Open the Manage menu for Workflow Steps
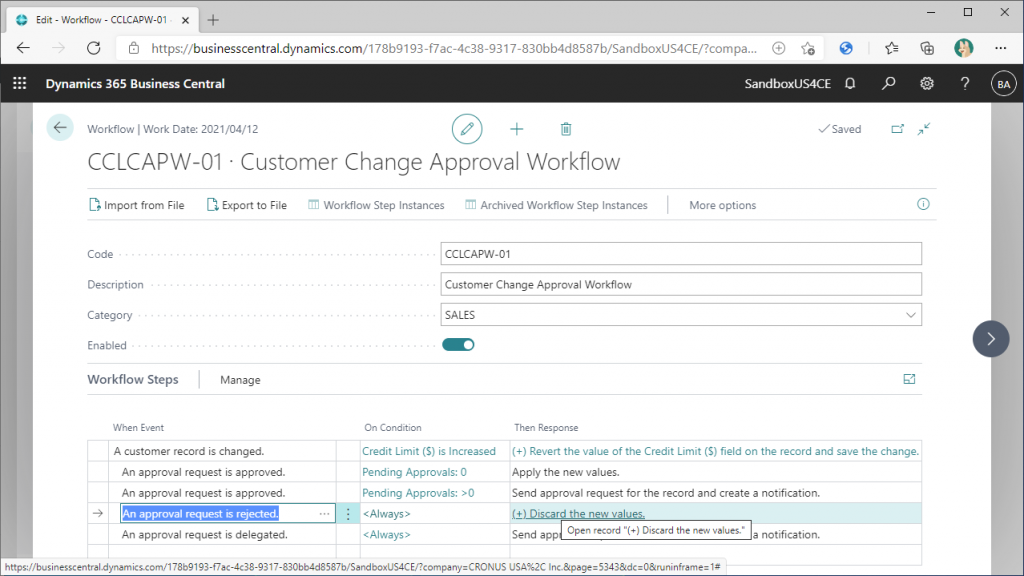1024x576 pixels. click(240, 380)
